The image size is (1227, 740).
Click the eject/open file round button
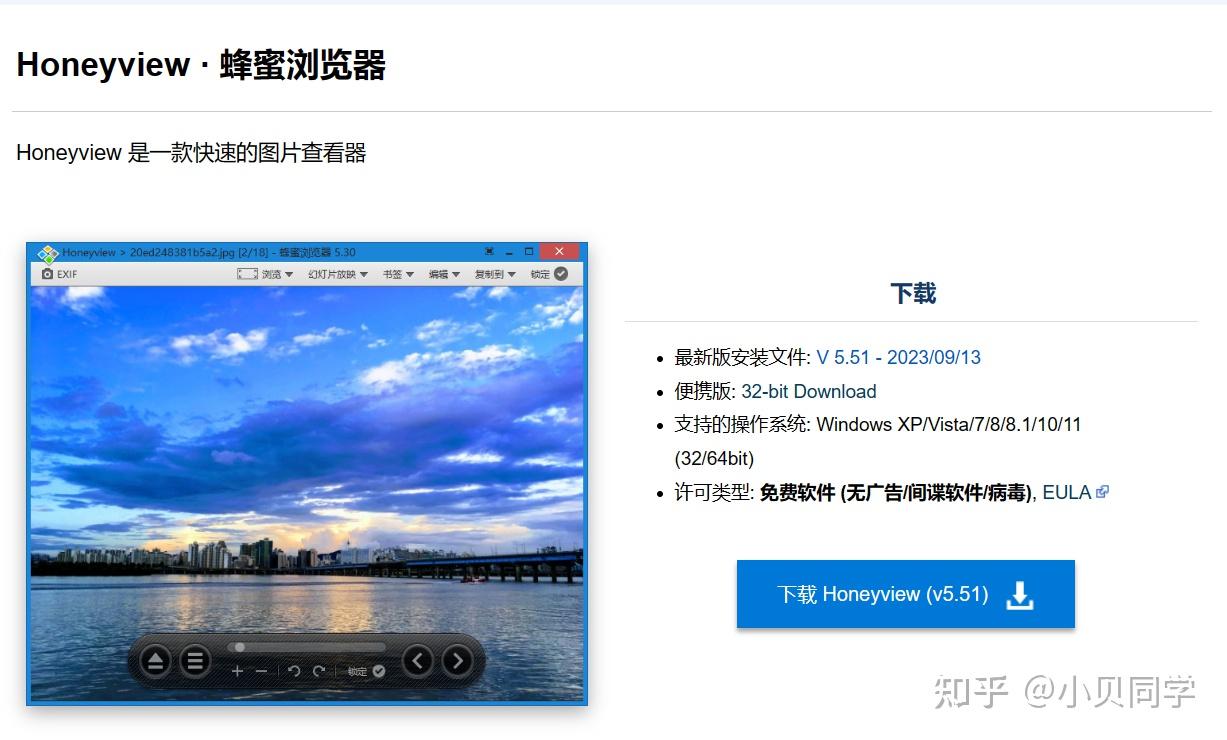point(155,660)
